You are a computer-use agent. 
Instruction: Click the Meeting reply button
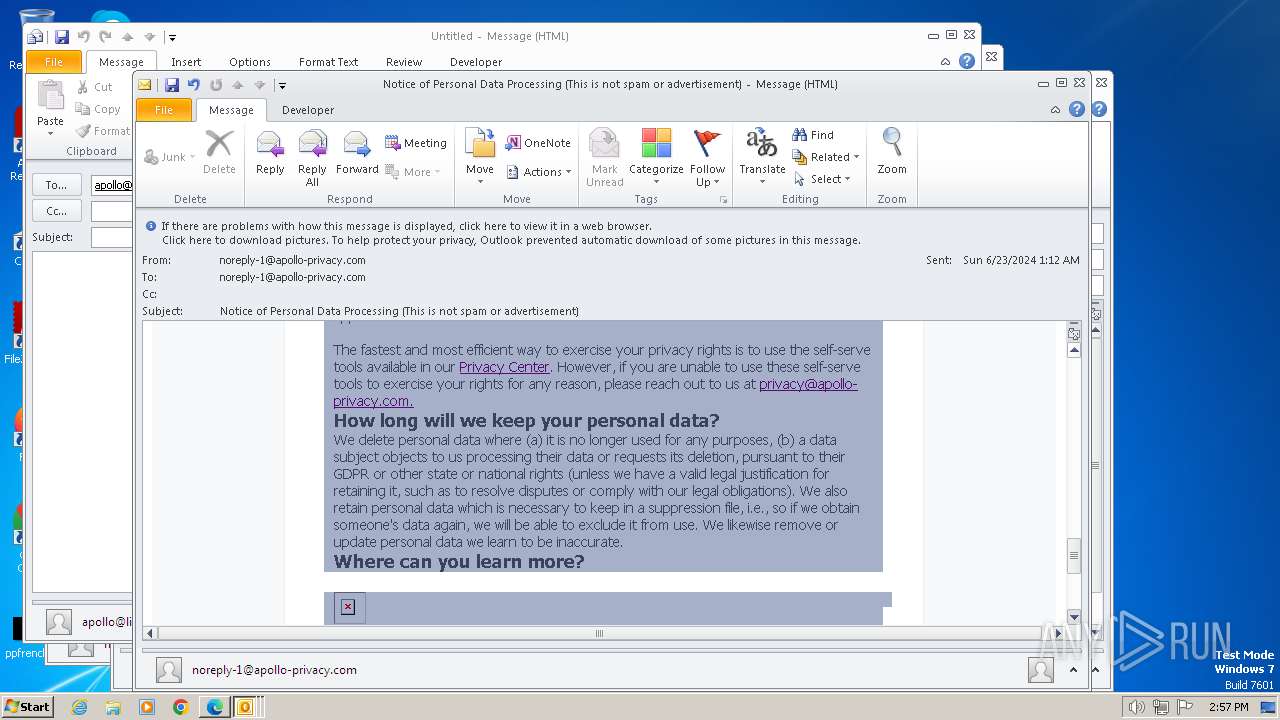pos(416,143)
